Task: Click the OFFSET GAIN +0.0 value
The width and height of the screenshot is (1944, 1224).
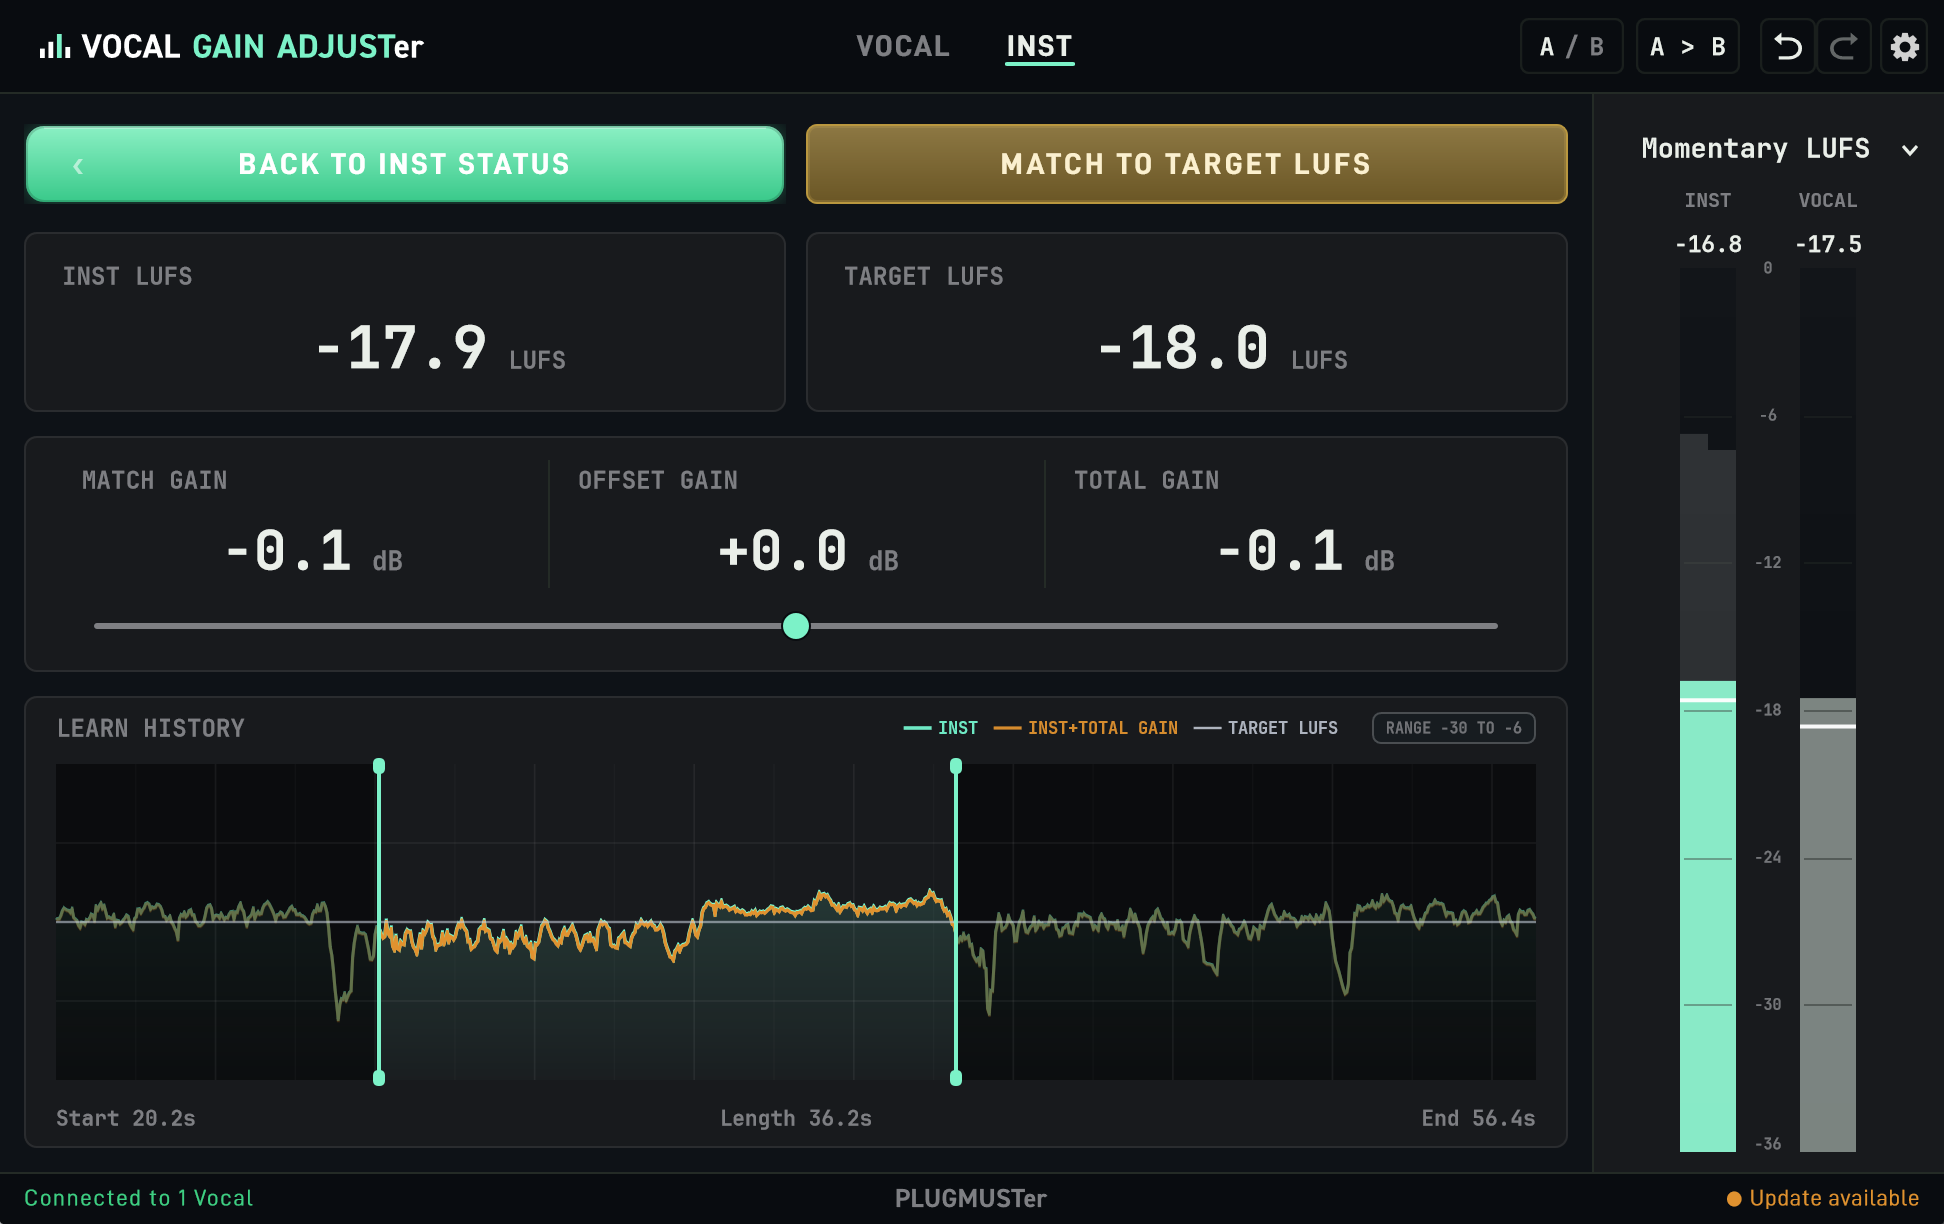Action: pyautogui.click(x=783, y=552)
